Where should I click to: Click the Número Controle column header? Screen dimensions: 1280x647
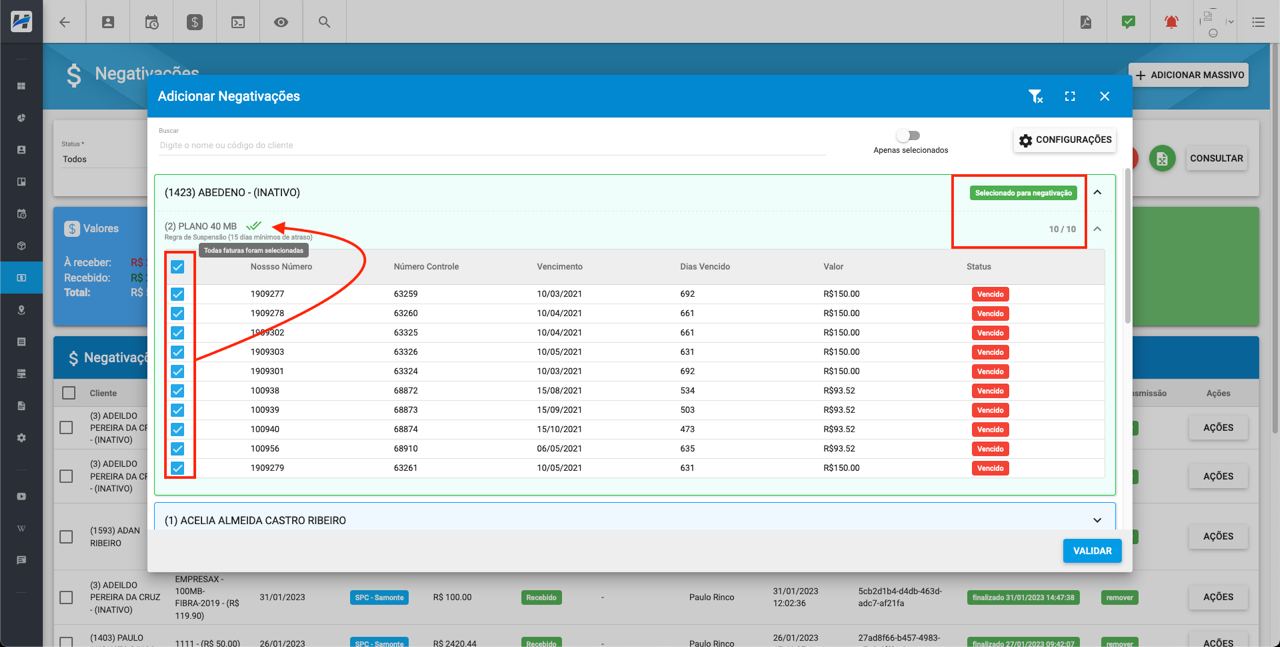click(426, 267)
